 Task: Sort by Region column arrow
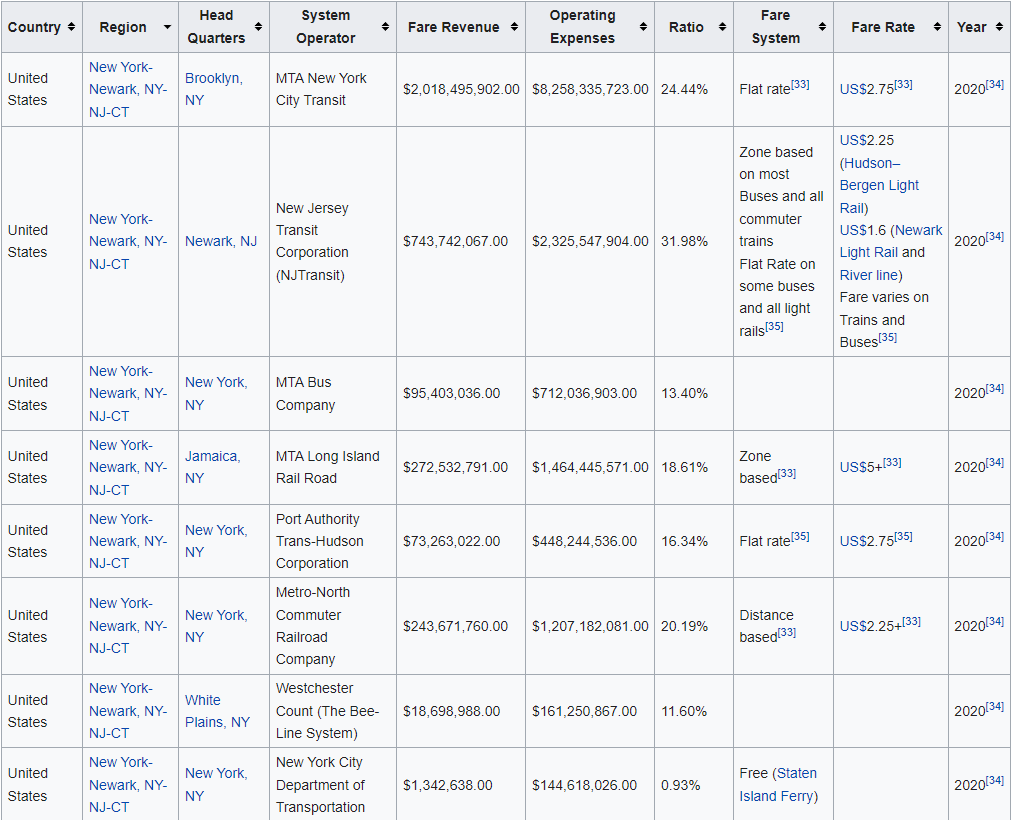(167, 27)
